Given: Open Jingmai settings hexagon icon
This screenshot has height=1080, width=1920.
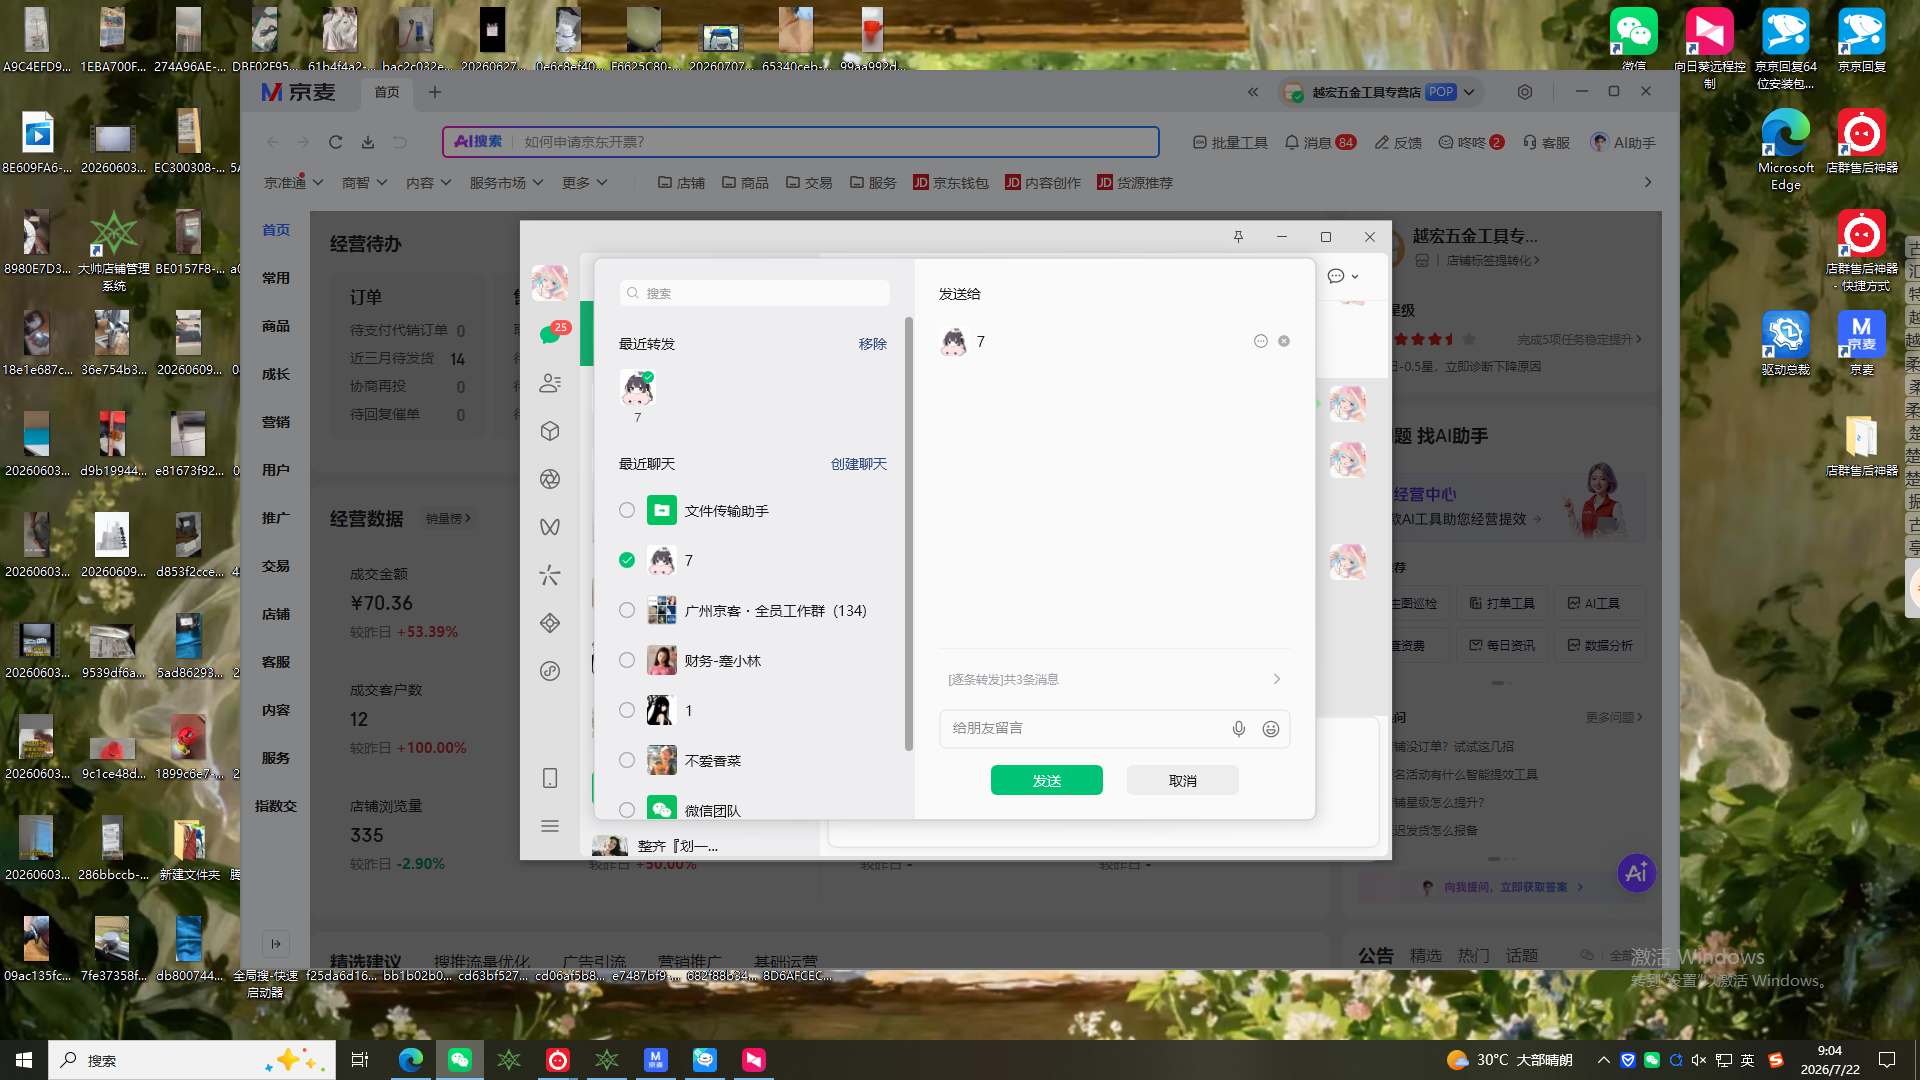Looking at the screenshot, I should coord(1525,92).
